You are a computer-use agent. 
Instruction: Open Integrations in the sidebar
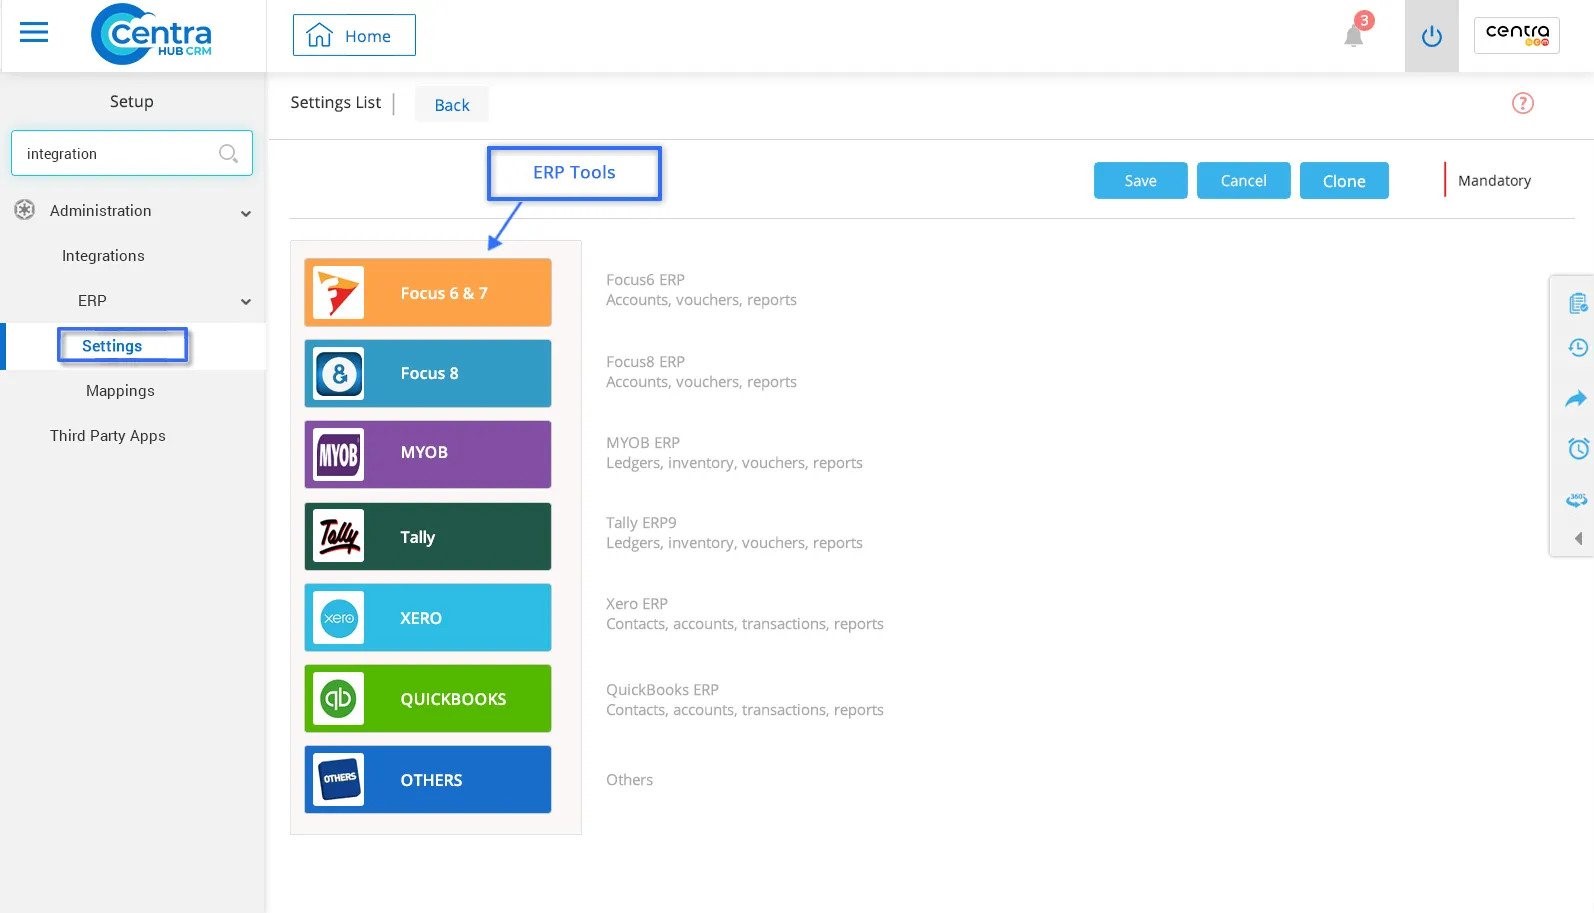click(x=103, y=256)
